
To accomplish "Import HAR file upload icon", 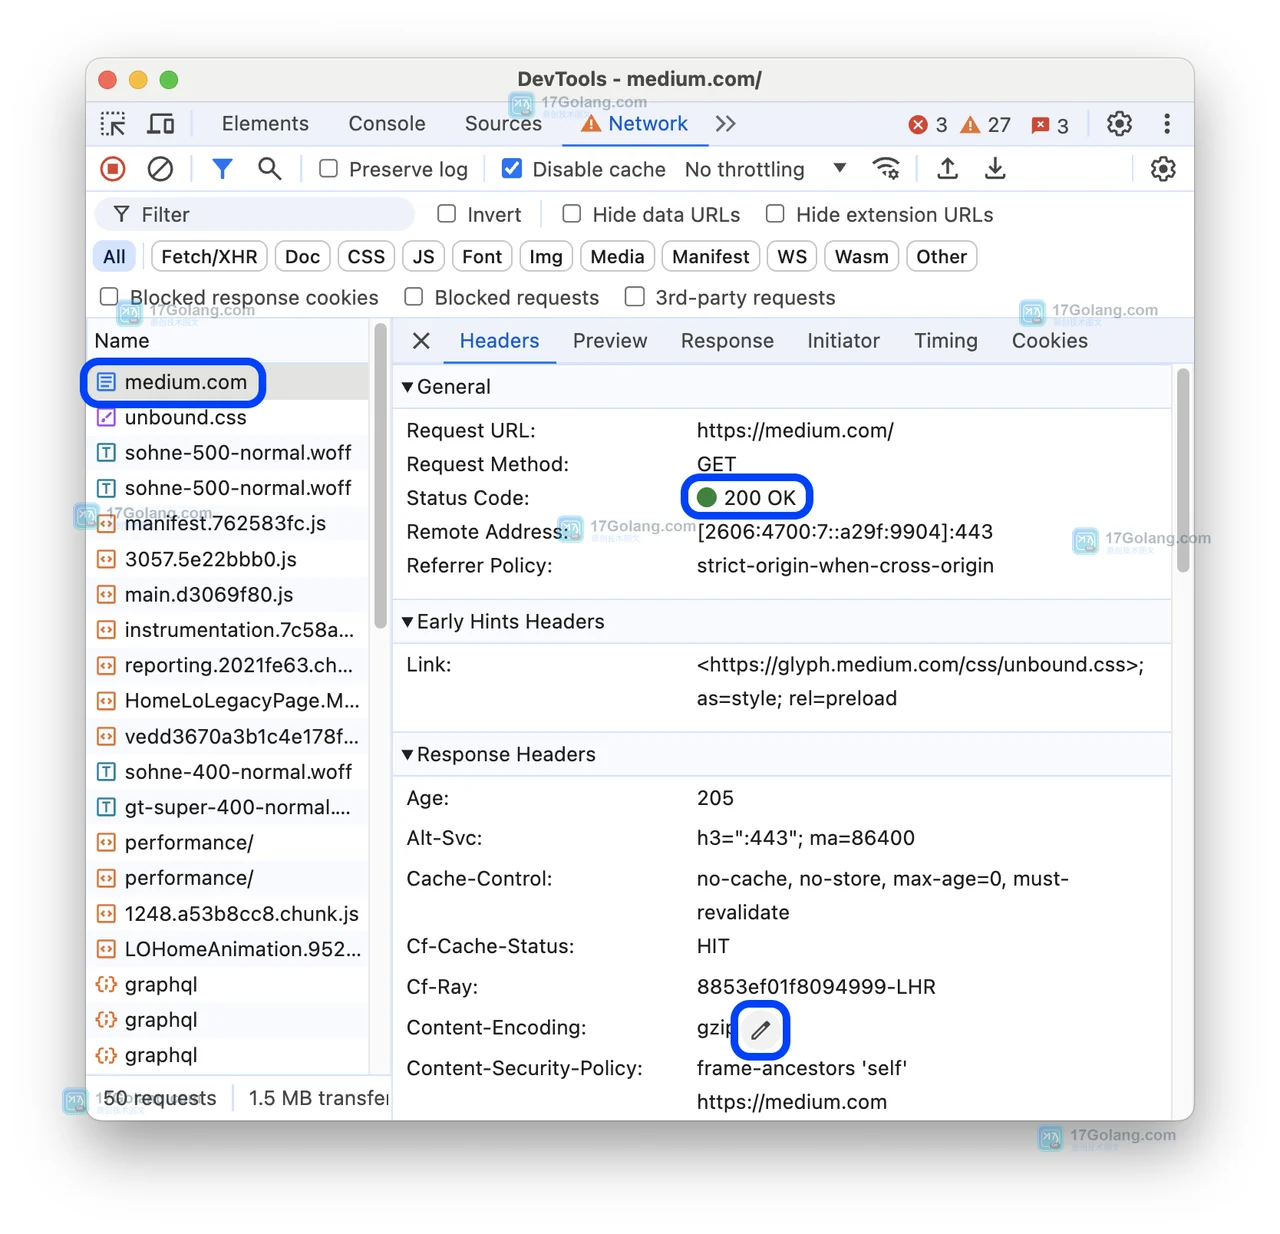I will click(x=947, y=169).
